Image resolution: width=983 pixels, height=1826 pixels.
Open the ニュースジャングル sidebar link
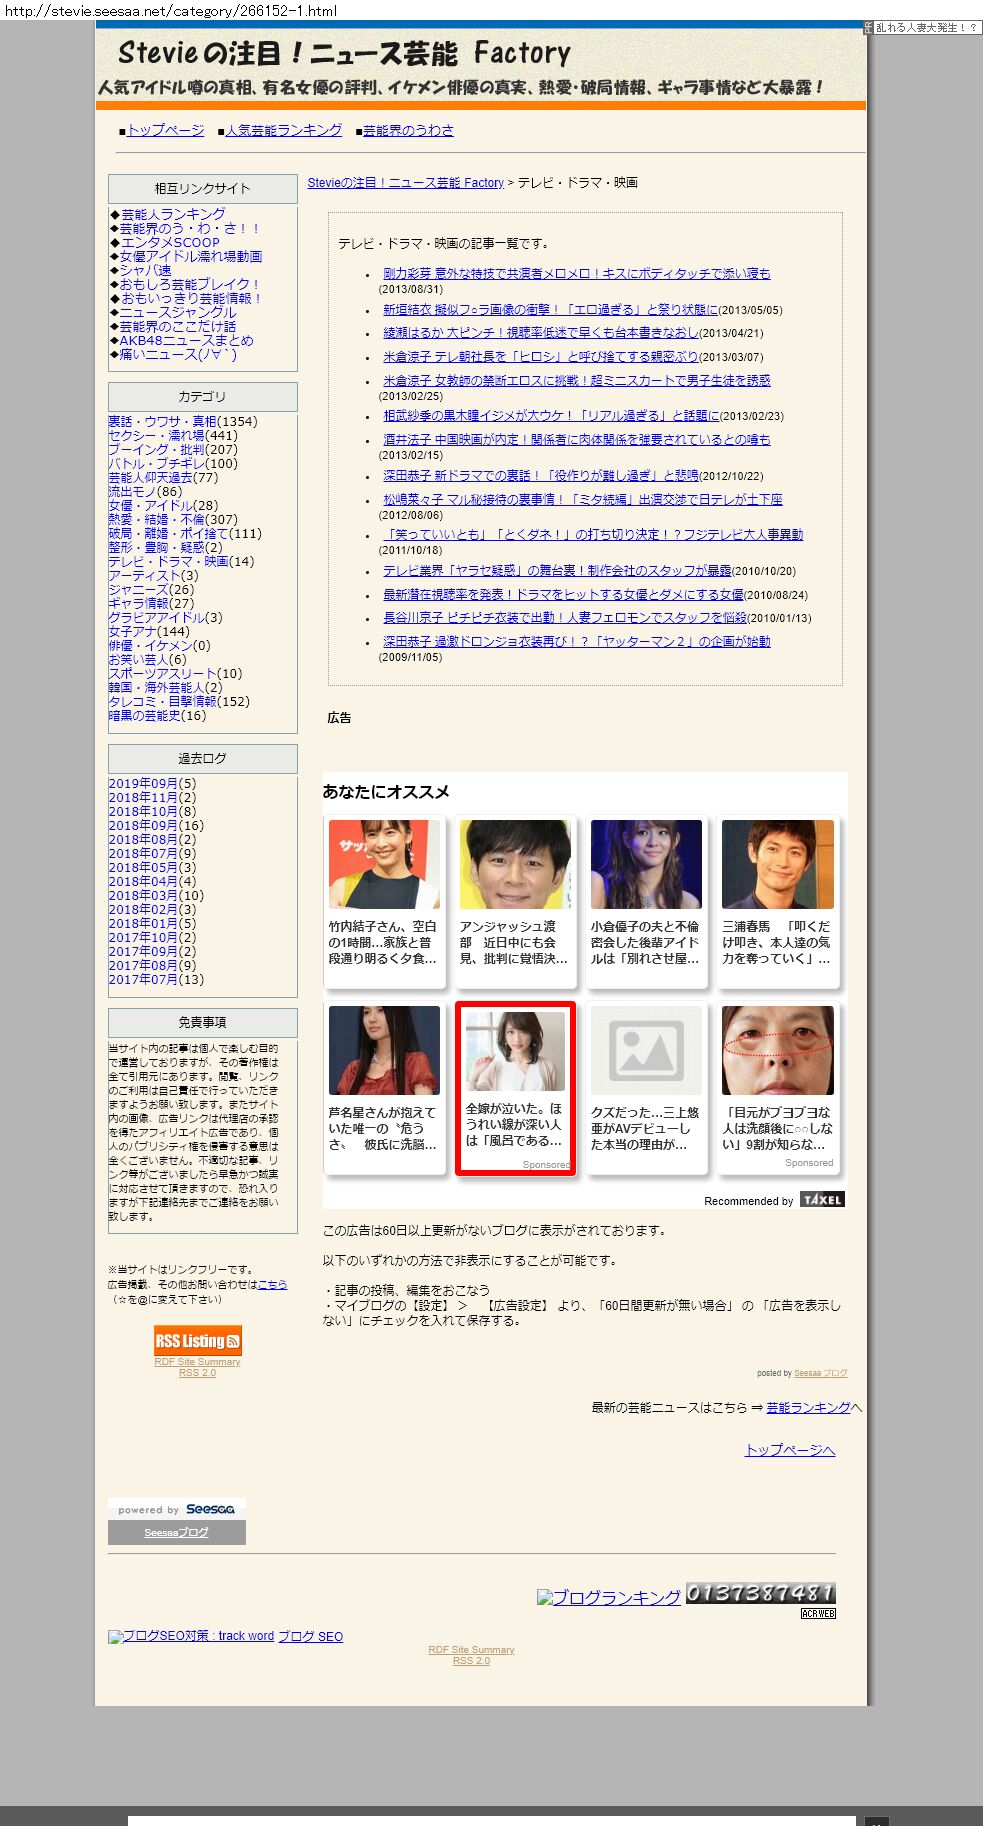pos(178,312)
